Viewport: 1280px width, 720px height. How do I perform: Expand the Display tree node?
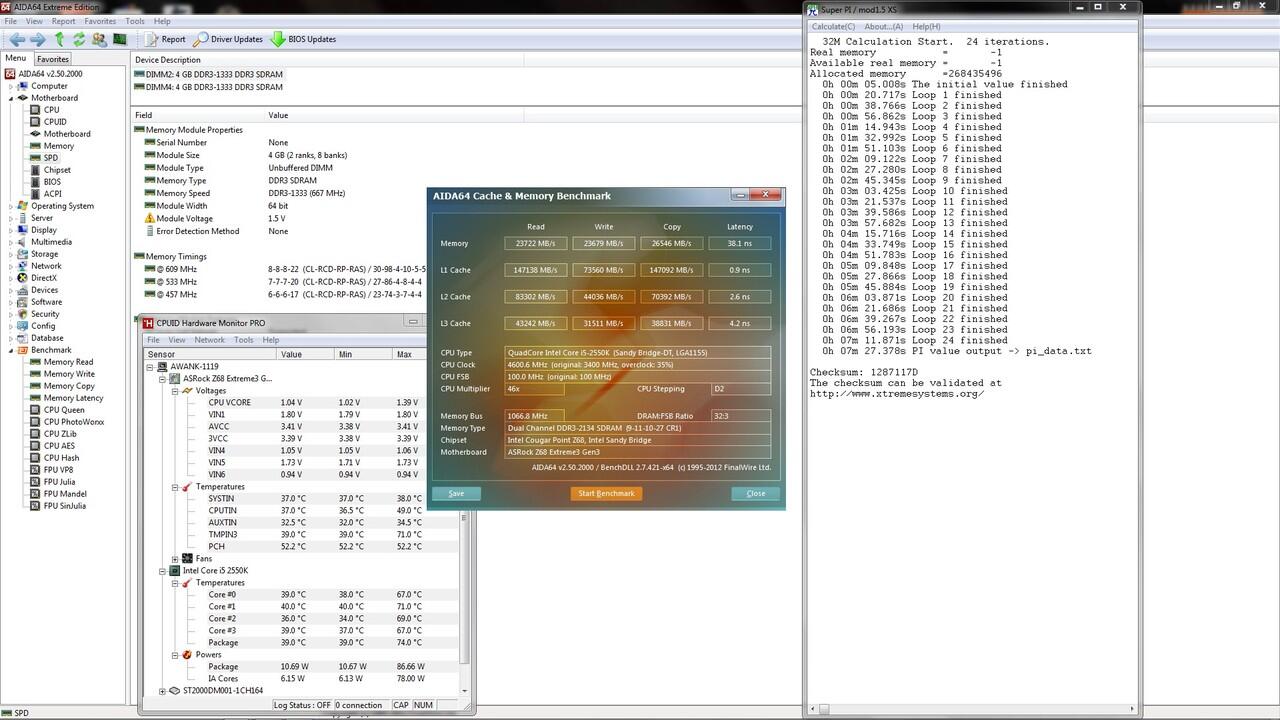click(x=11, y=230)
